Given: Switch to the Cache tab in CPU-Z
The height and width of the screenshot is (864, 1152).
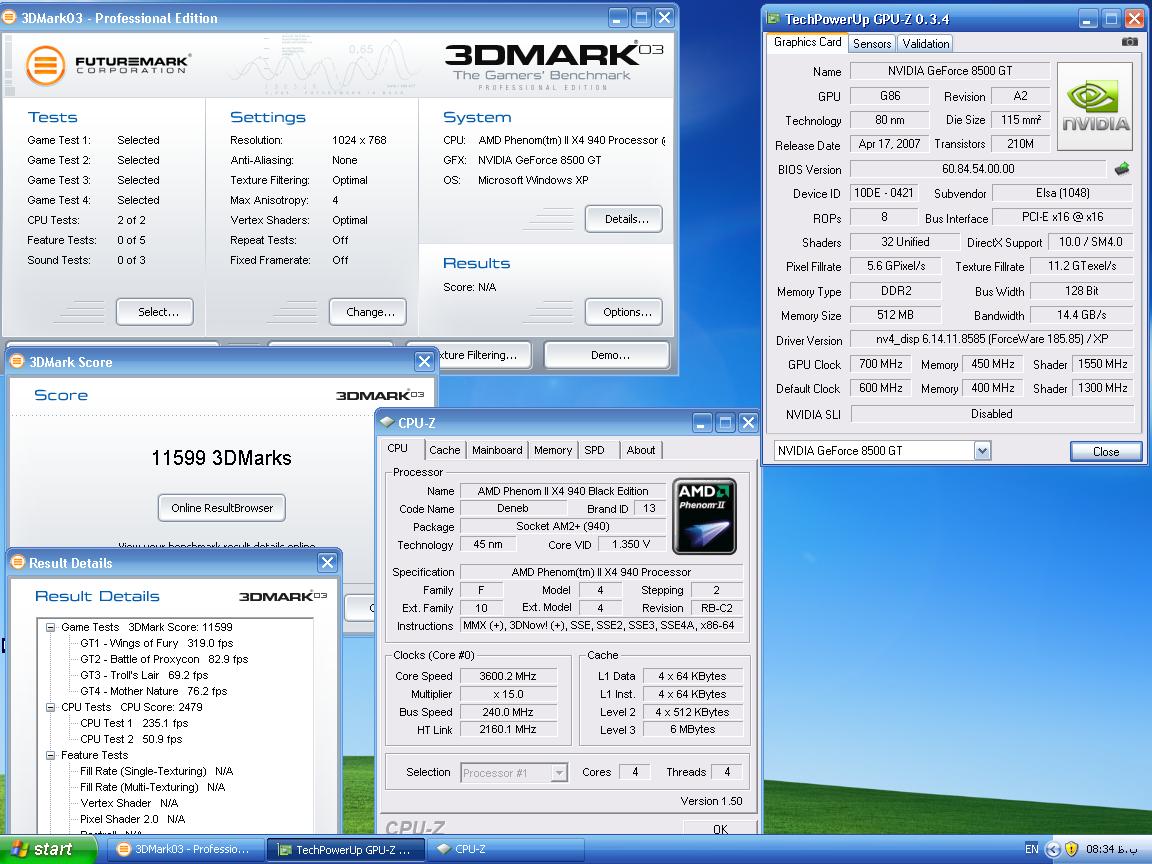Looking at the screenshot, I should click(444, 450).
